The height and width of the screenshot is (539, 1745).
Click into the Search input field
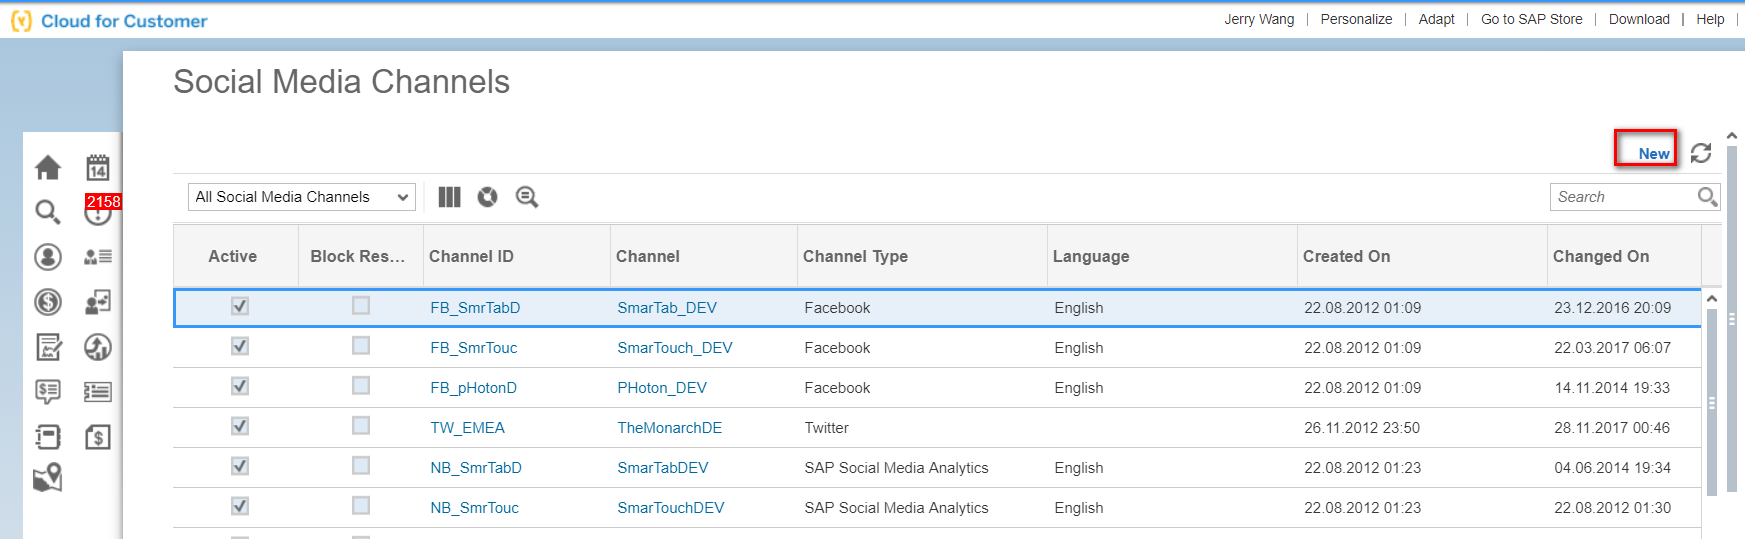1622,197
